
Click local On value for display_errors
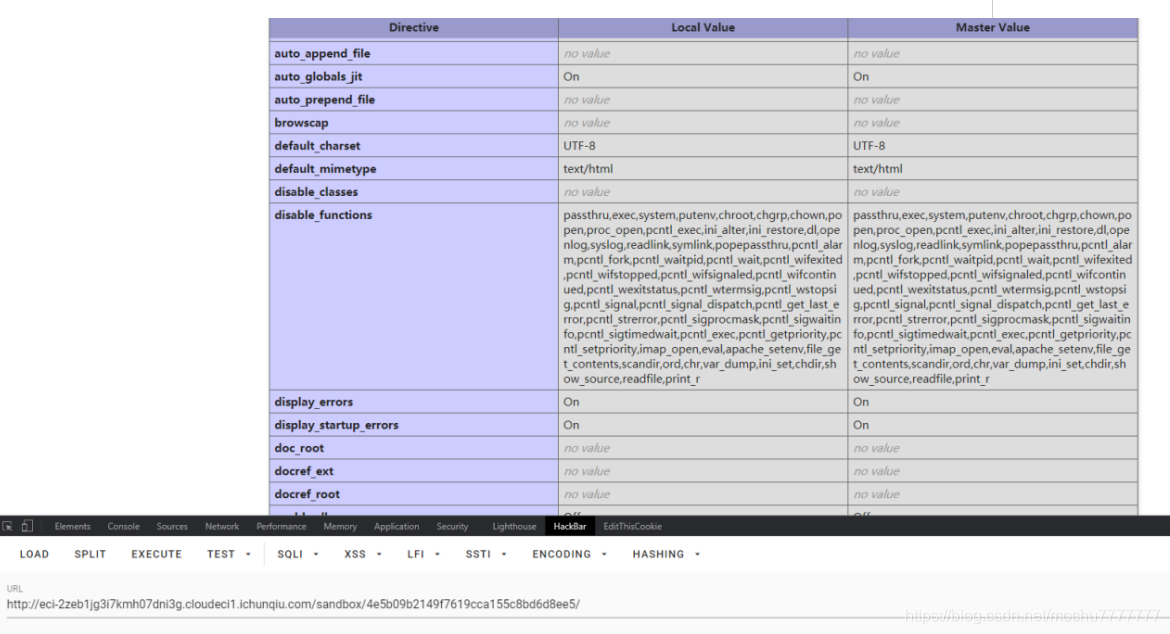[572, 402]
